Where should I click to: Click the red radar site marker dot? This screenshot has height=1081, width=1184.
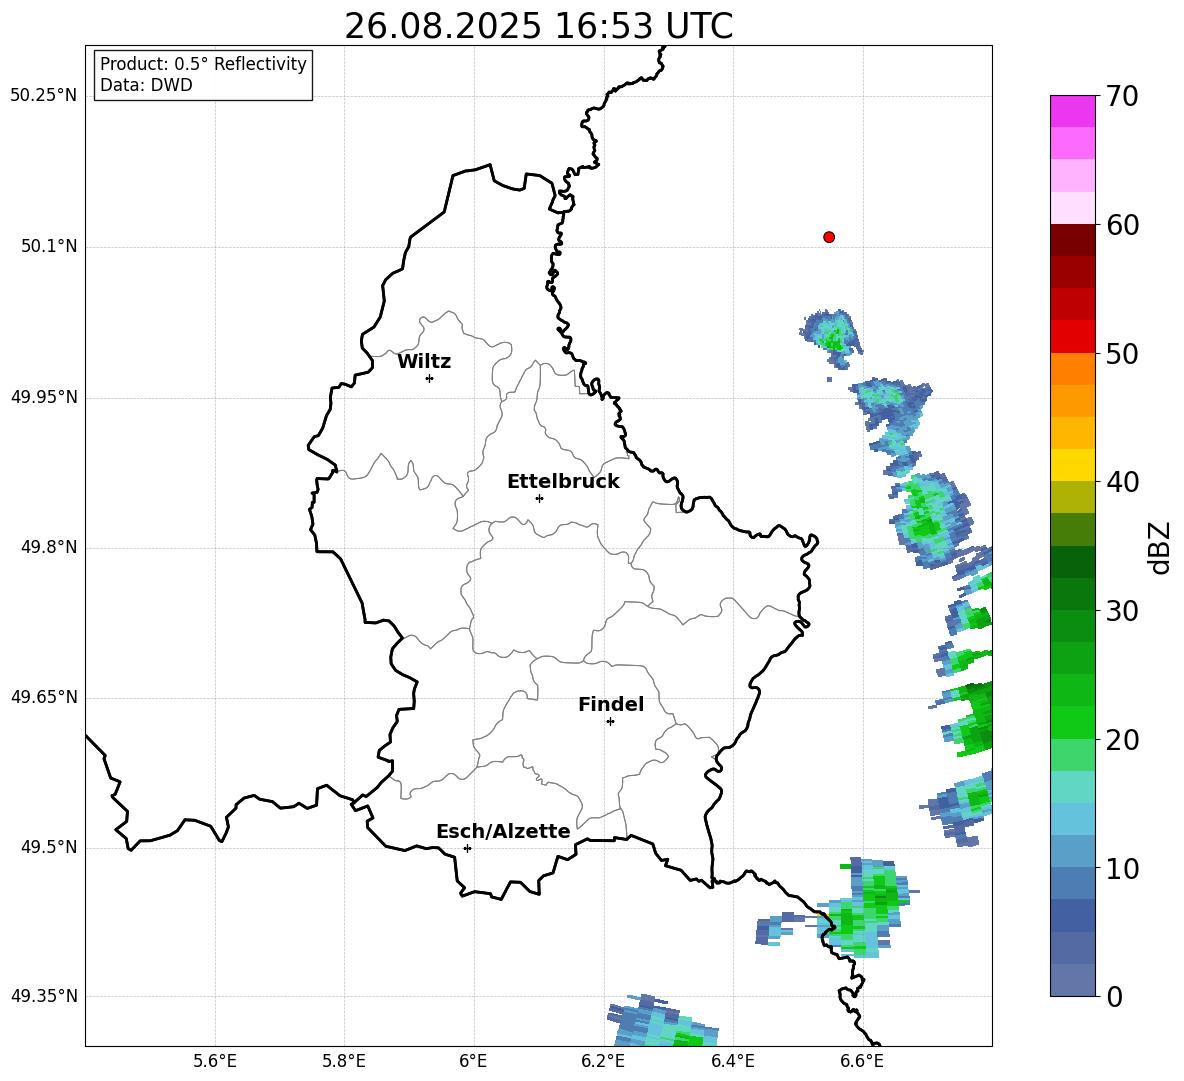(x=828, y=237)
